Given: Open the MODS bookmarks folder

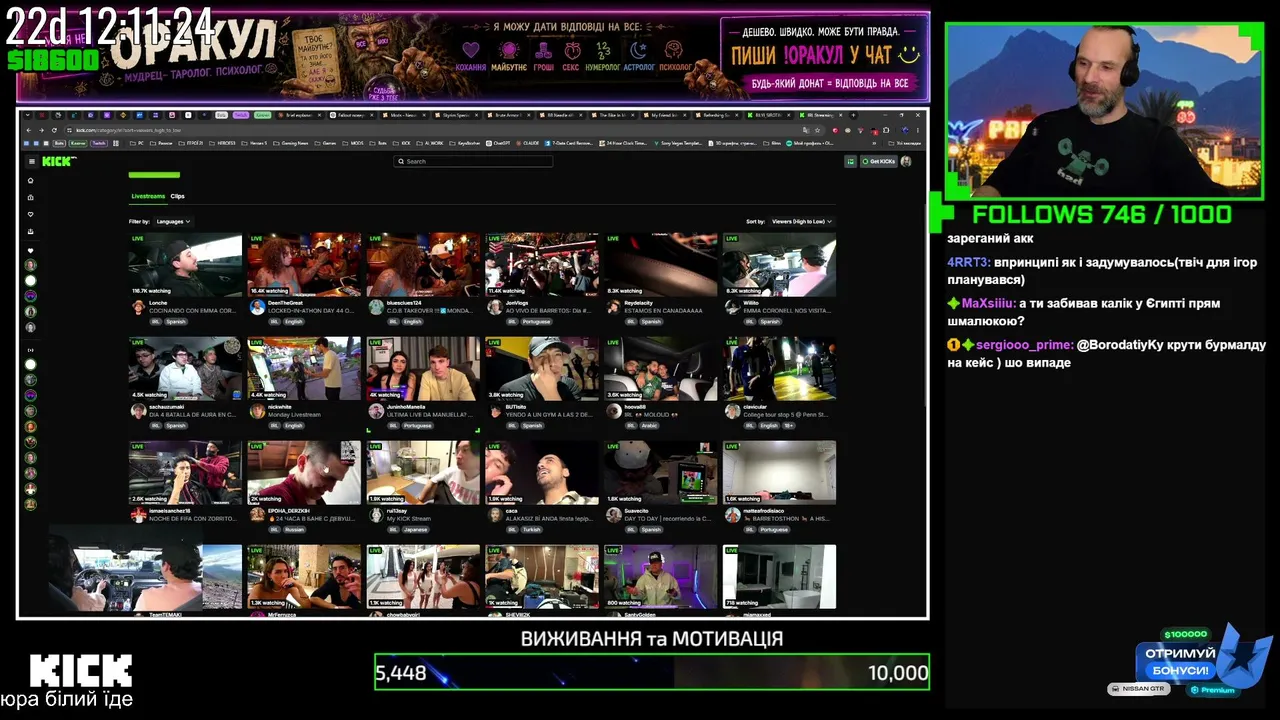Looking at the screenshot, I should (354, 143).
